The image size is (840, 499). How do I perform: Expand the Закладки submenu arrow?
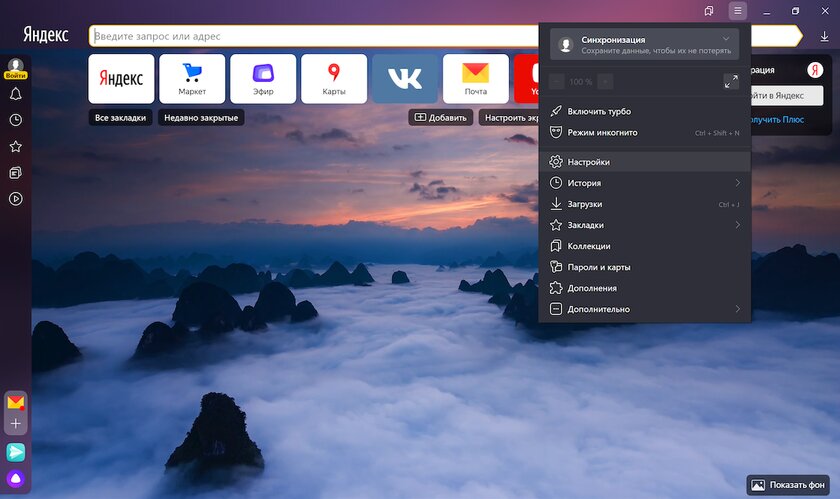point(738,225)
